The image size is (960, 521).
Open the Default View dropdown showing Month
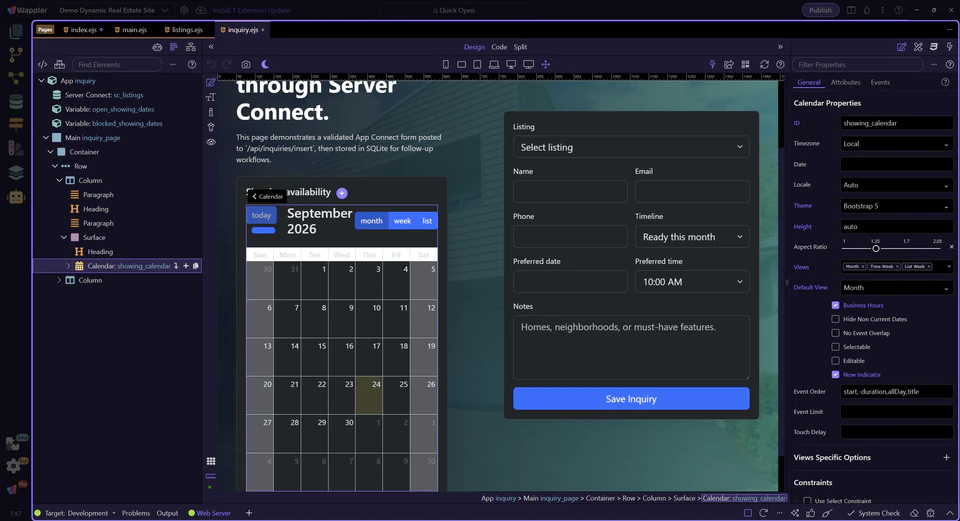(896, 288)
